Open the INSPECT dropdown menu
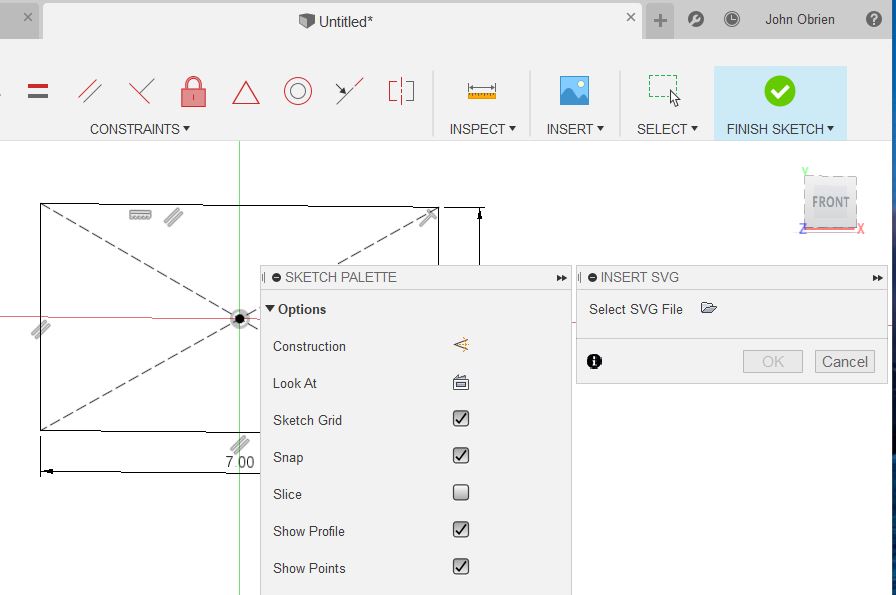 pos(482,129)
